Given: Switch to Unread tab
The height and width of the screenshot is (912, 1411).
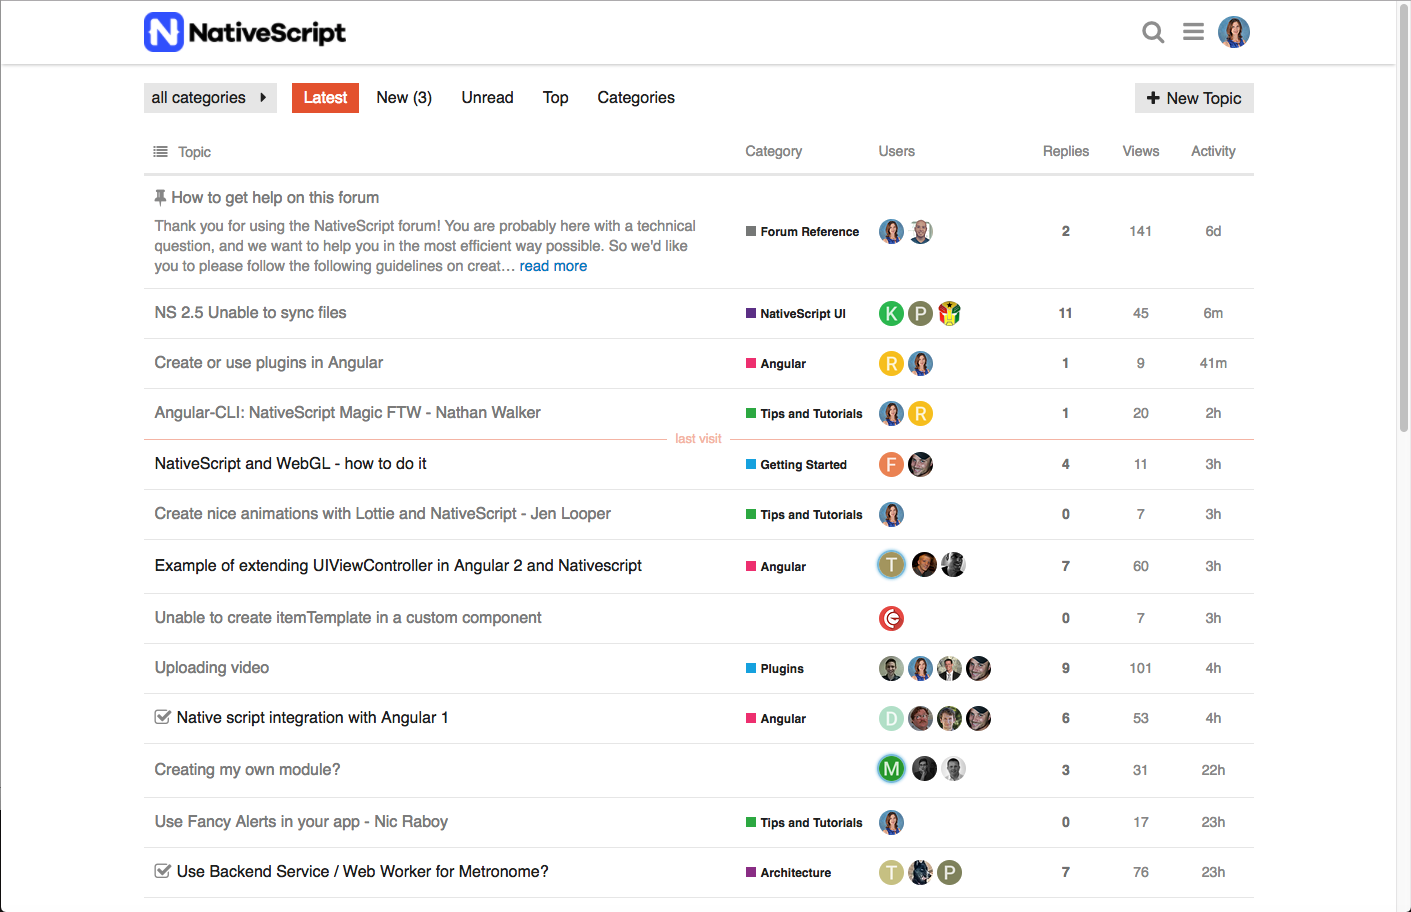Looking at the screenshot, I should 487,98.
